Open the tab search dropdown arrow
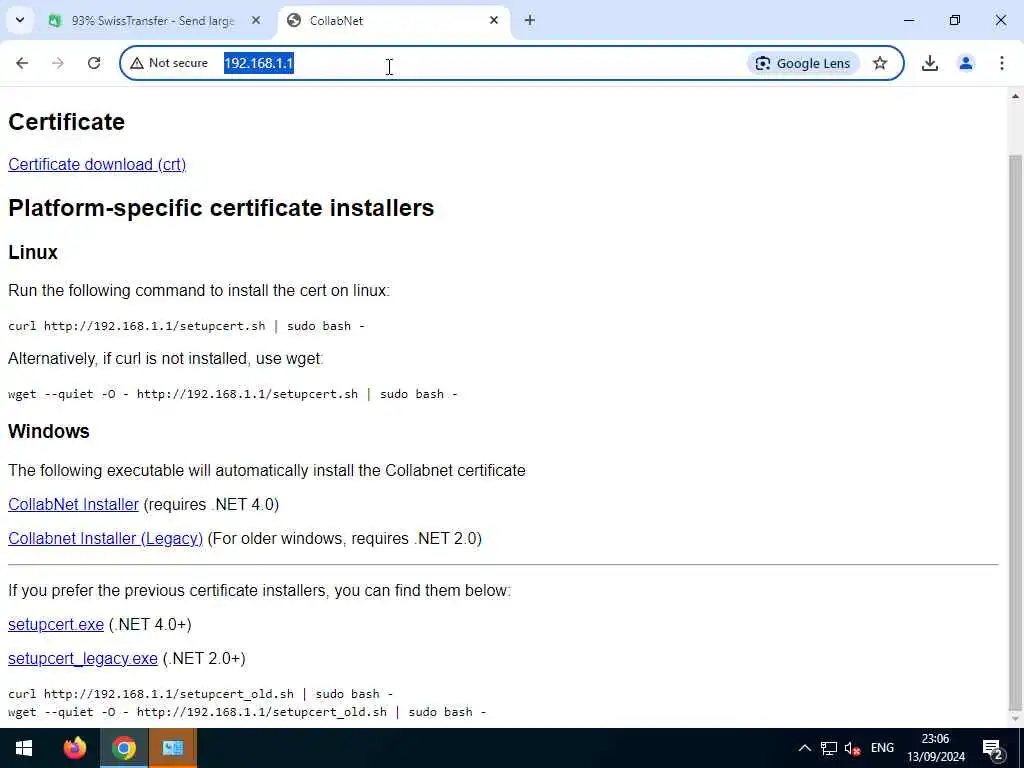1024x768 pixels. 20,20
